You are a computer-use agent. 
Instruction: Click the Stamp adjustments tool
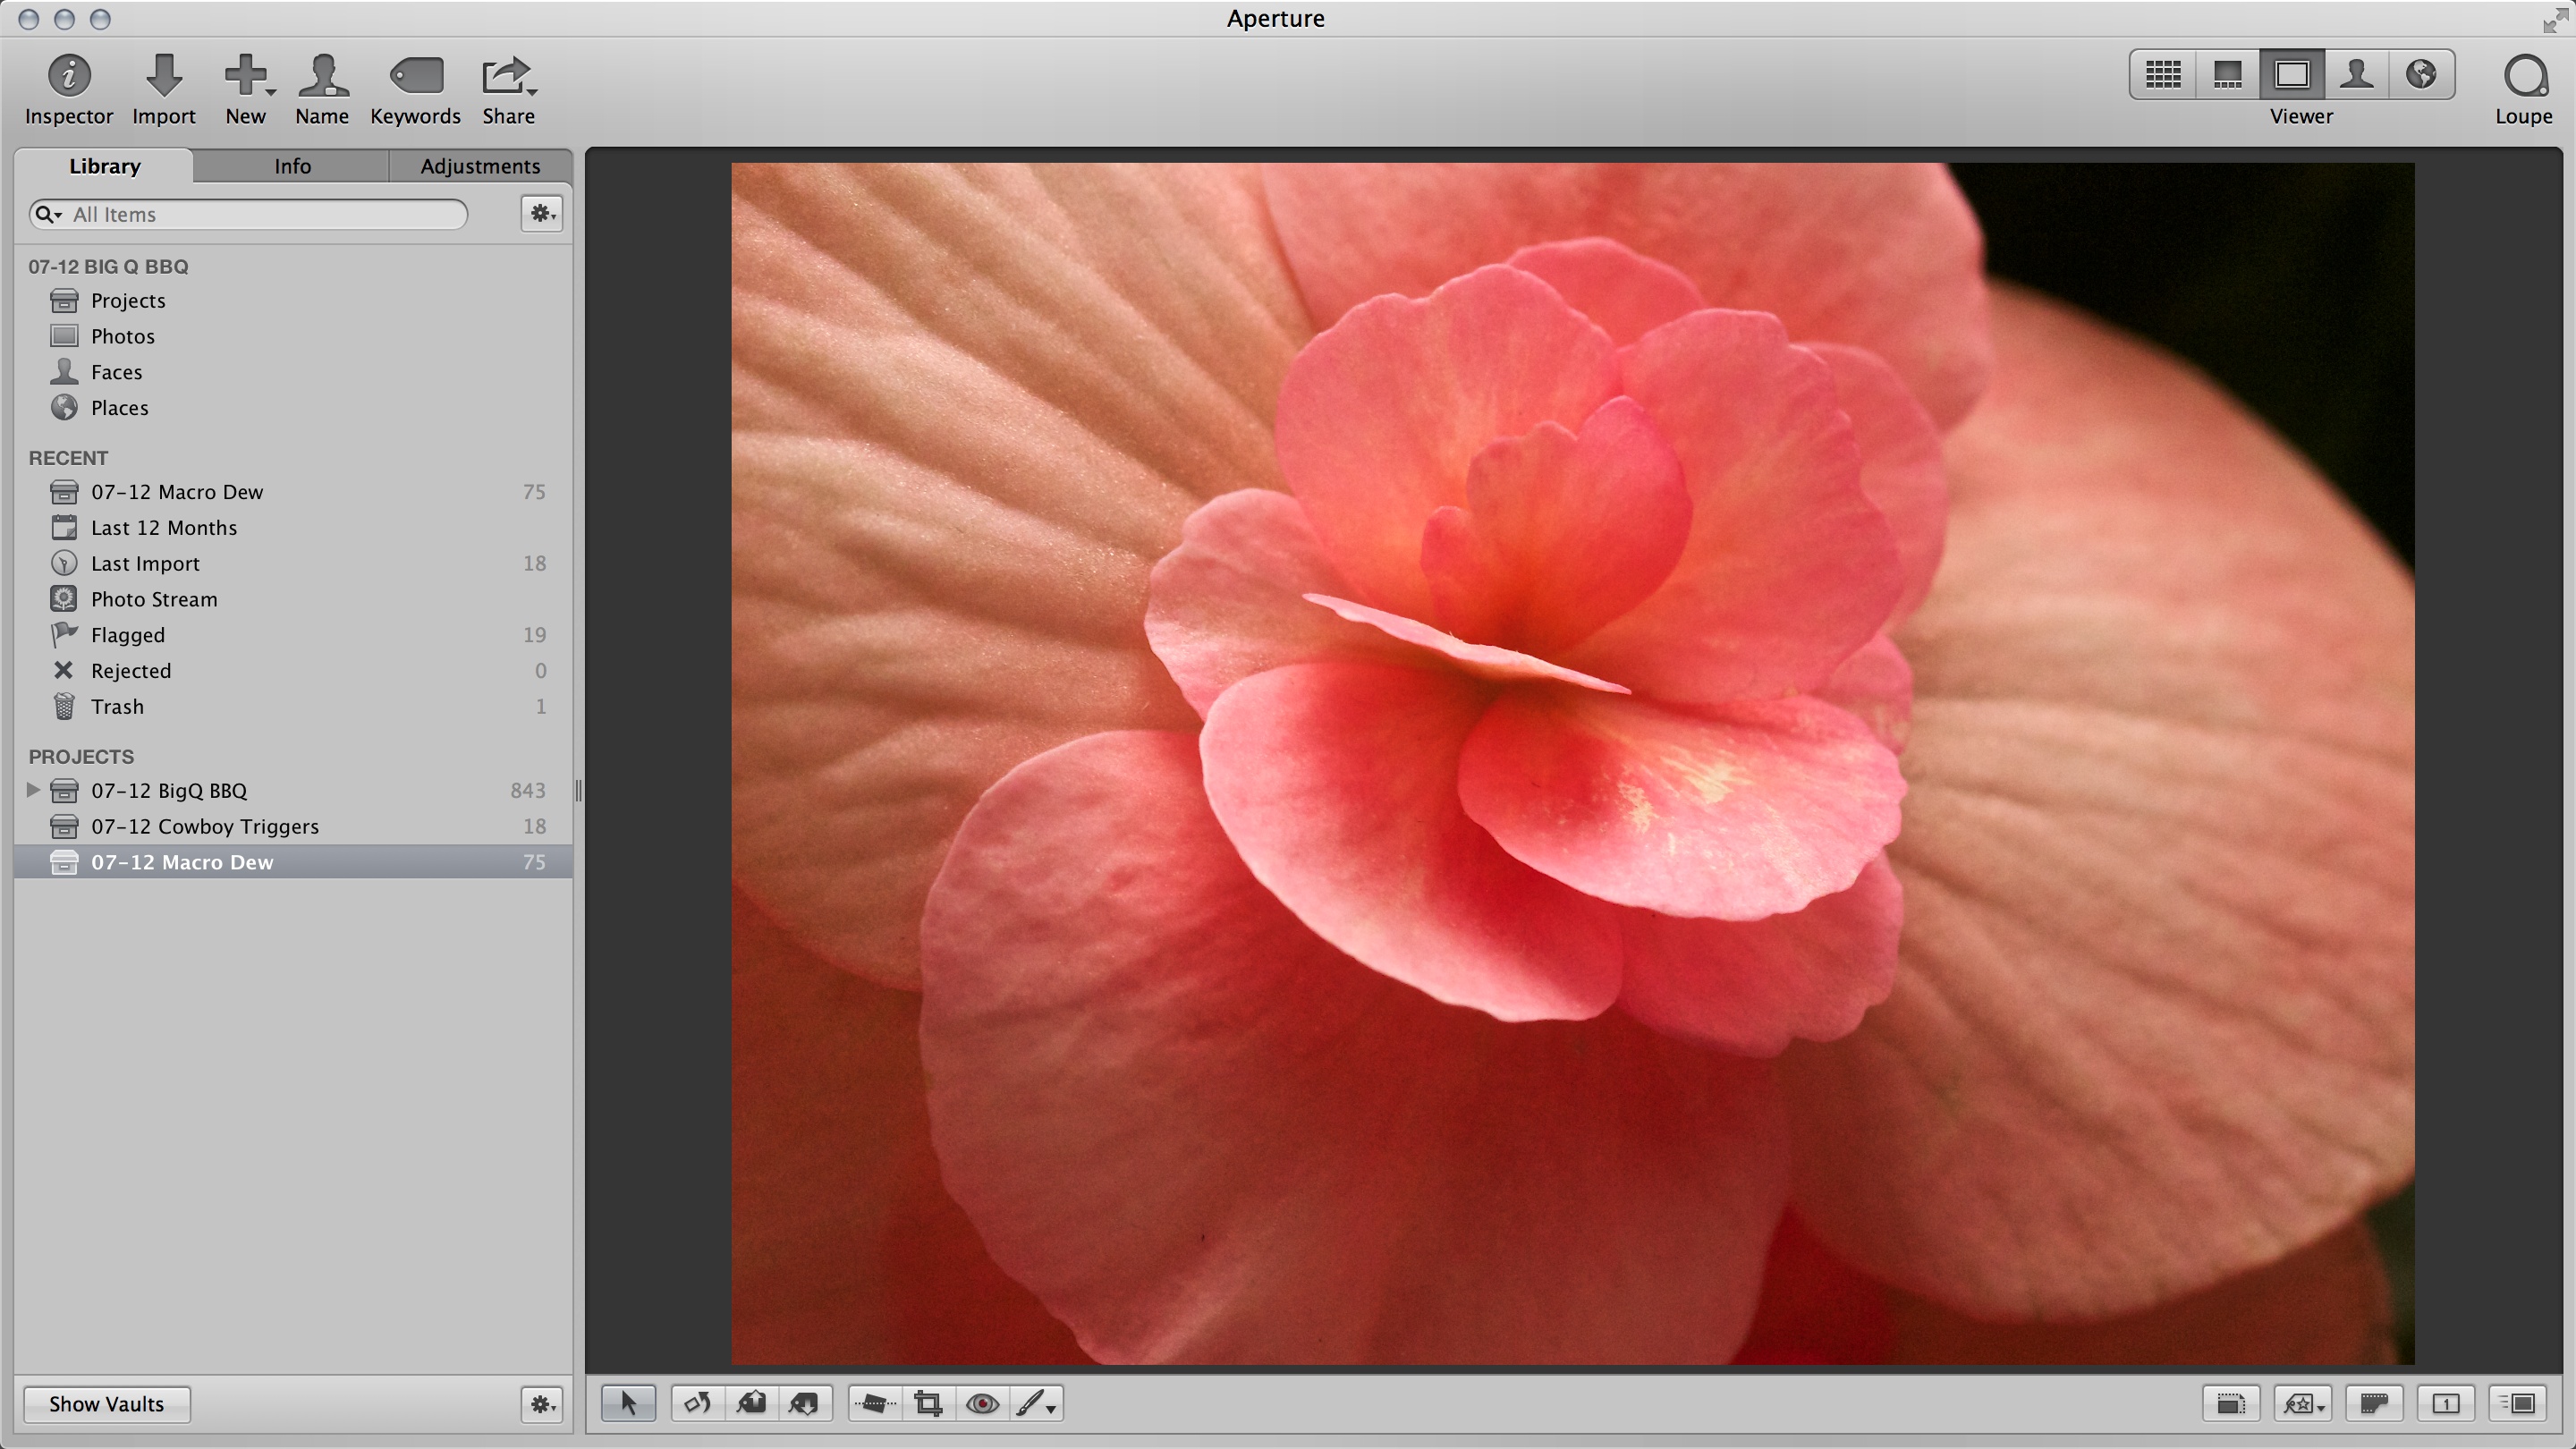804,1403
